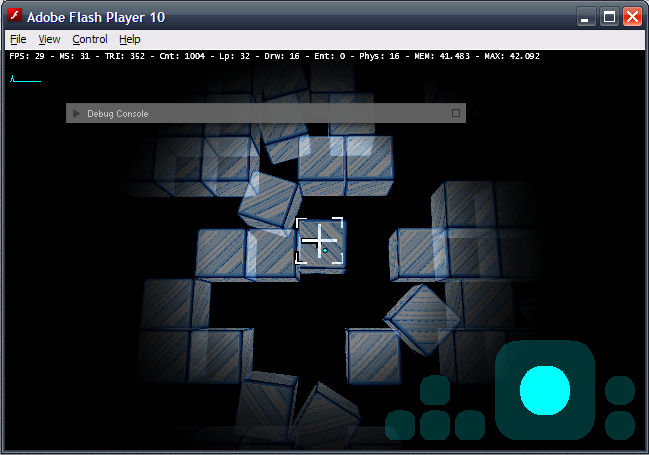Open the Help menu
Screen dimensions: 649x455
[130, 39]
